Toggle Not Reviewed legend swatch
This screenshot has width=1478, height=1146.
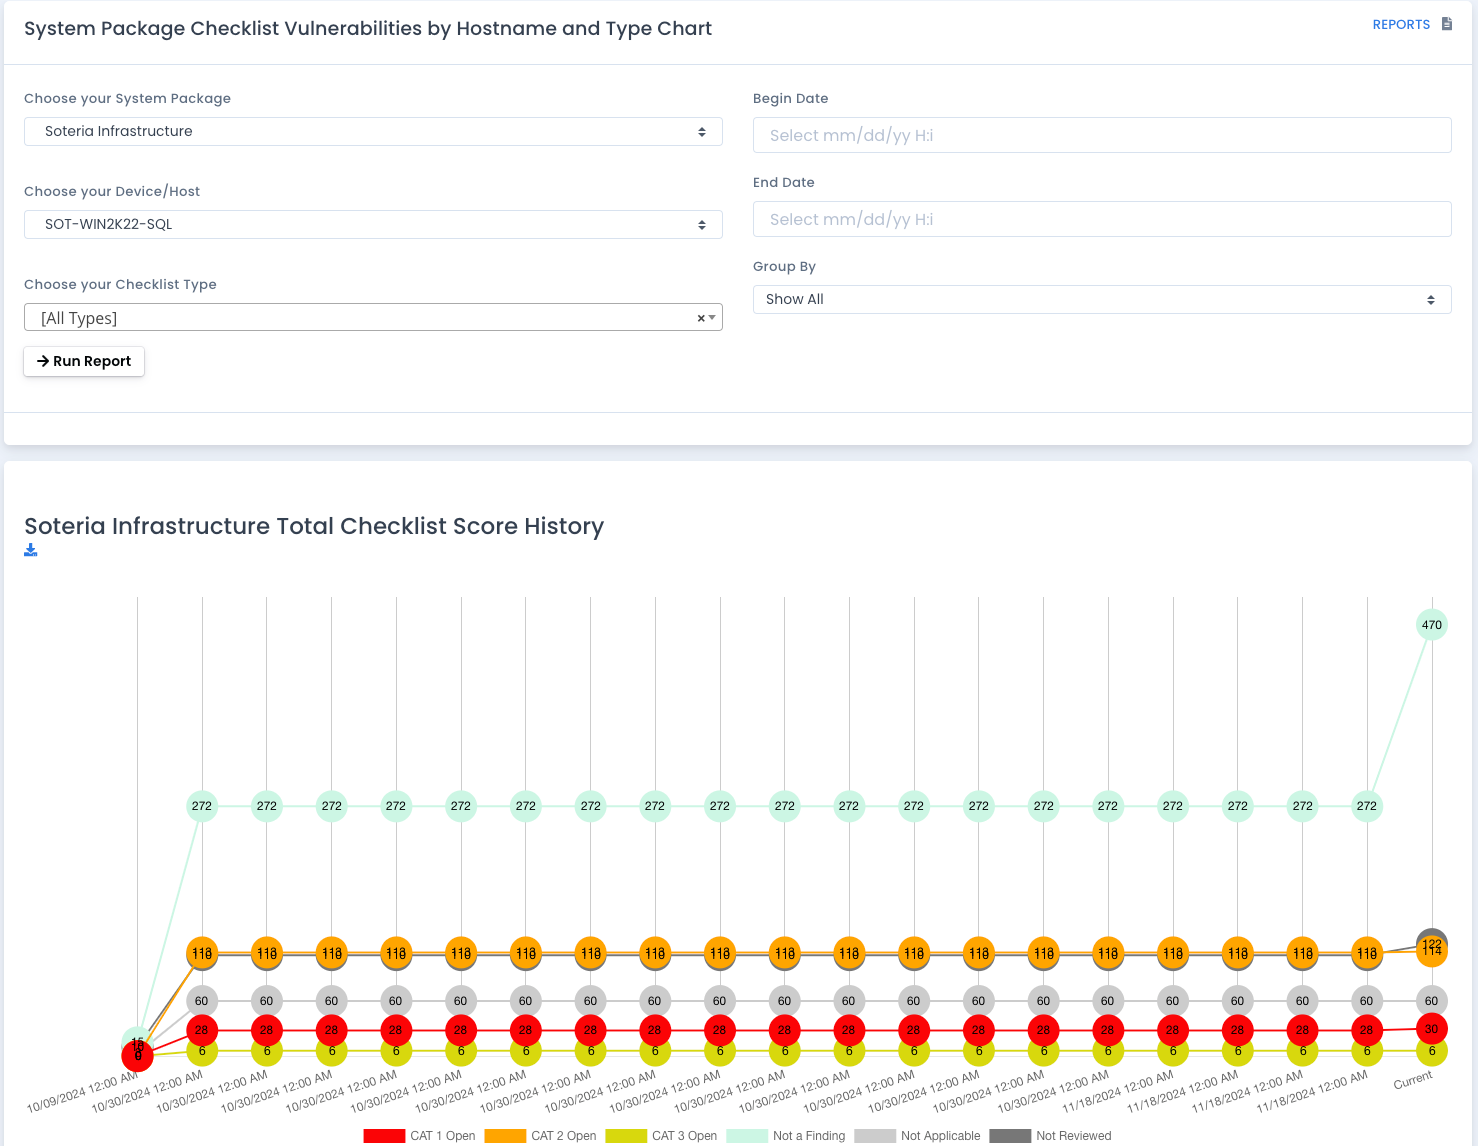1010,1136
